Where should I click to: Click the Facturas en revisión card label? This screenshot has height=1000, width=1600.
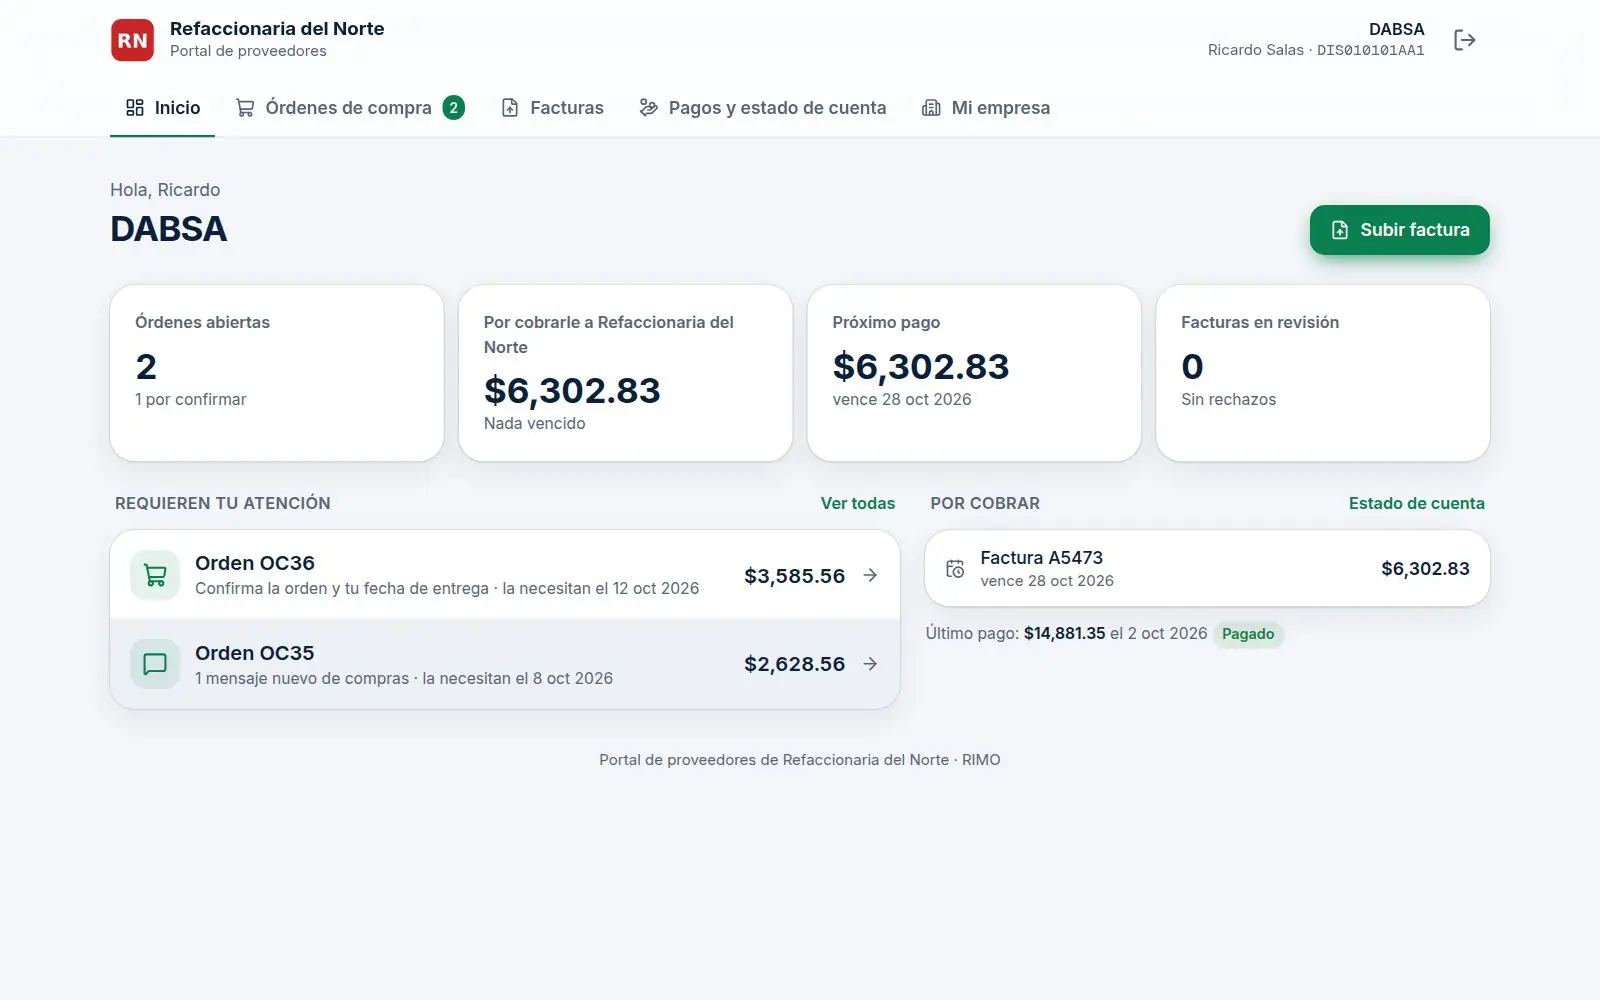1260,322
